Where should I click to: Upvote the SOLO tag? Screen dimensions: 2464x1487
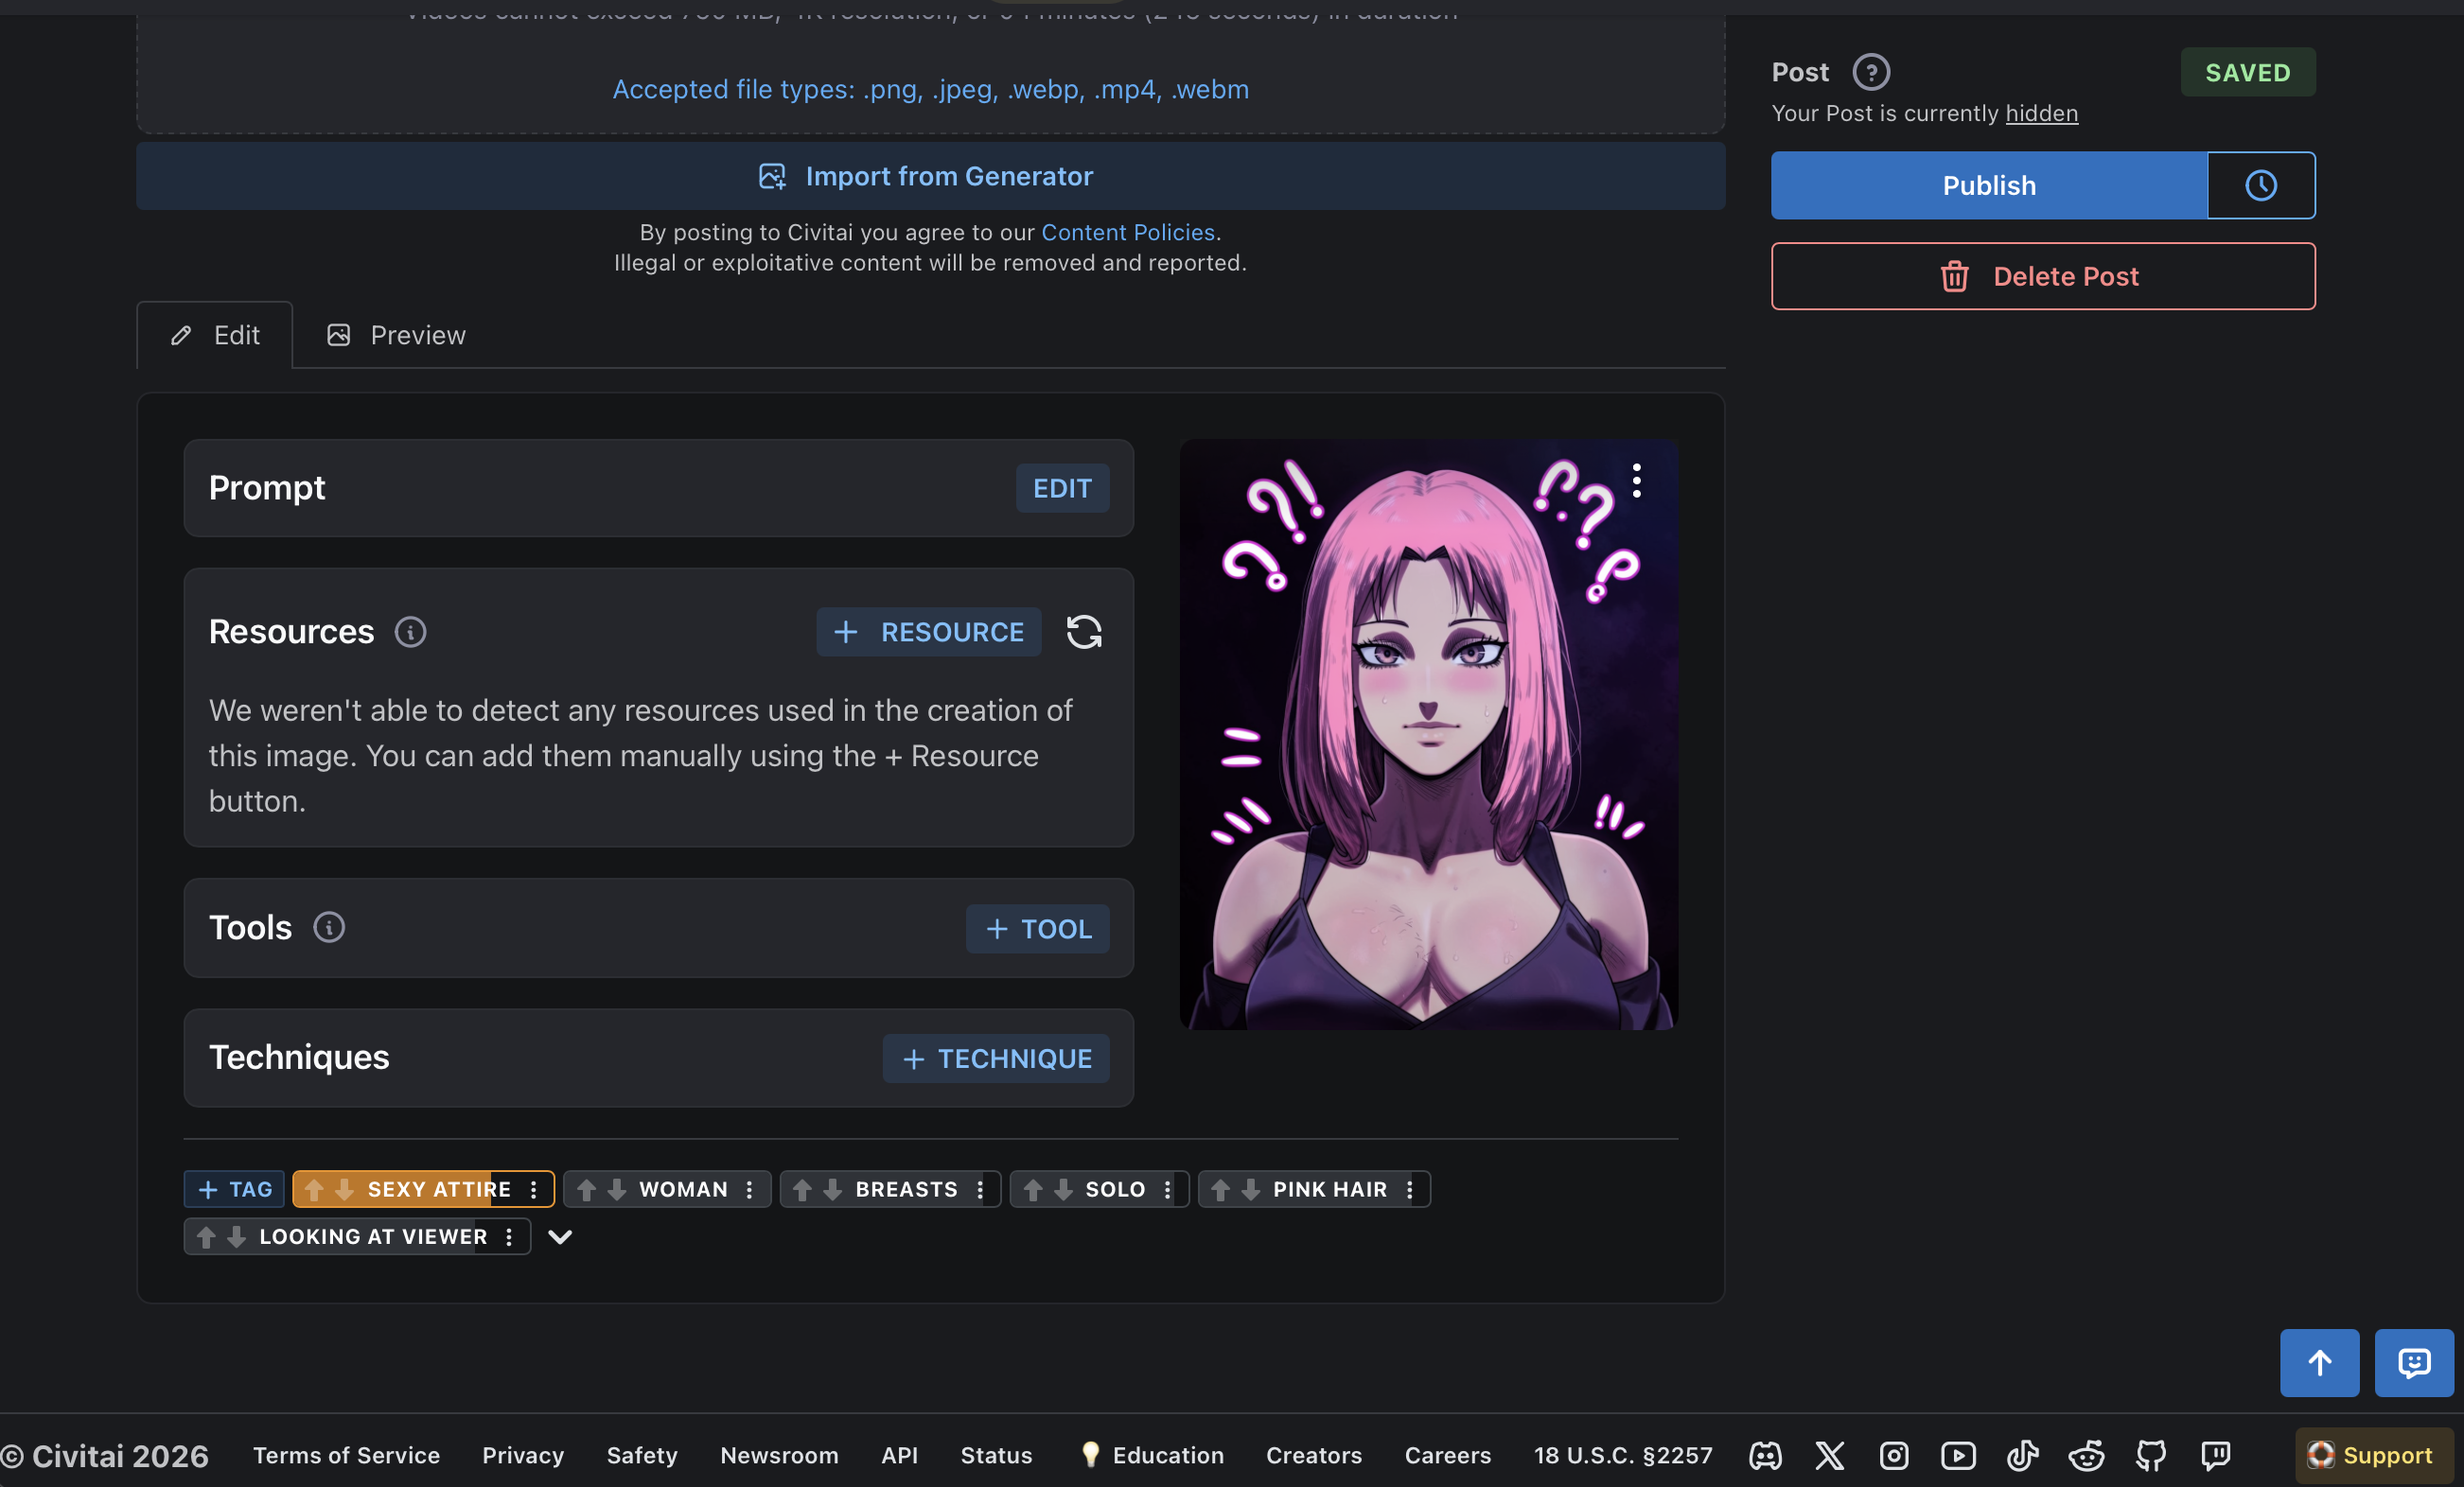click(x=1033, y=1189)
